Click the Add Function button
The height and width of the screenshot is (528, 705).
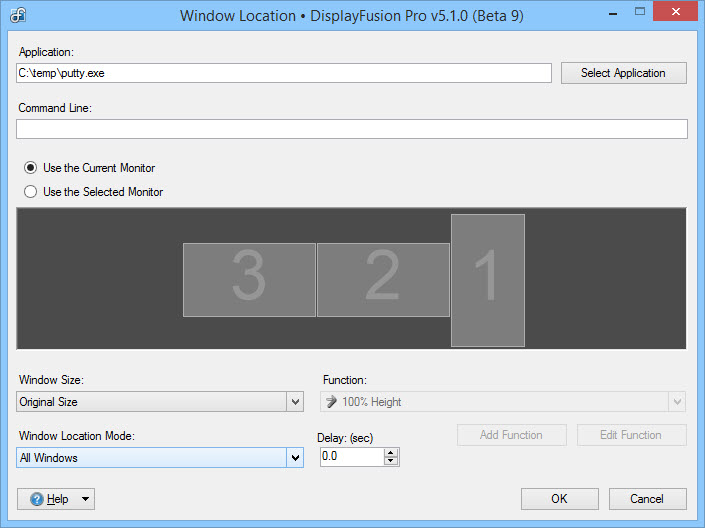[x=512, y=435]
